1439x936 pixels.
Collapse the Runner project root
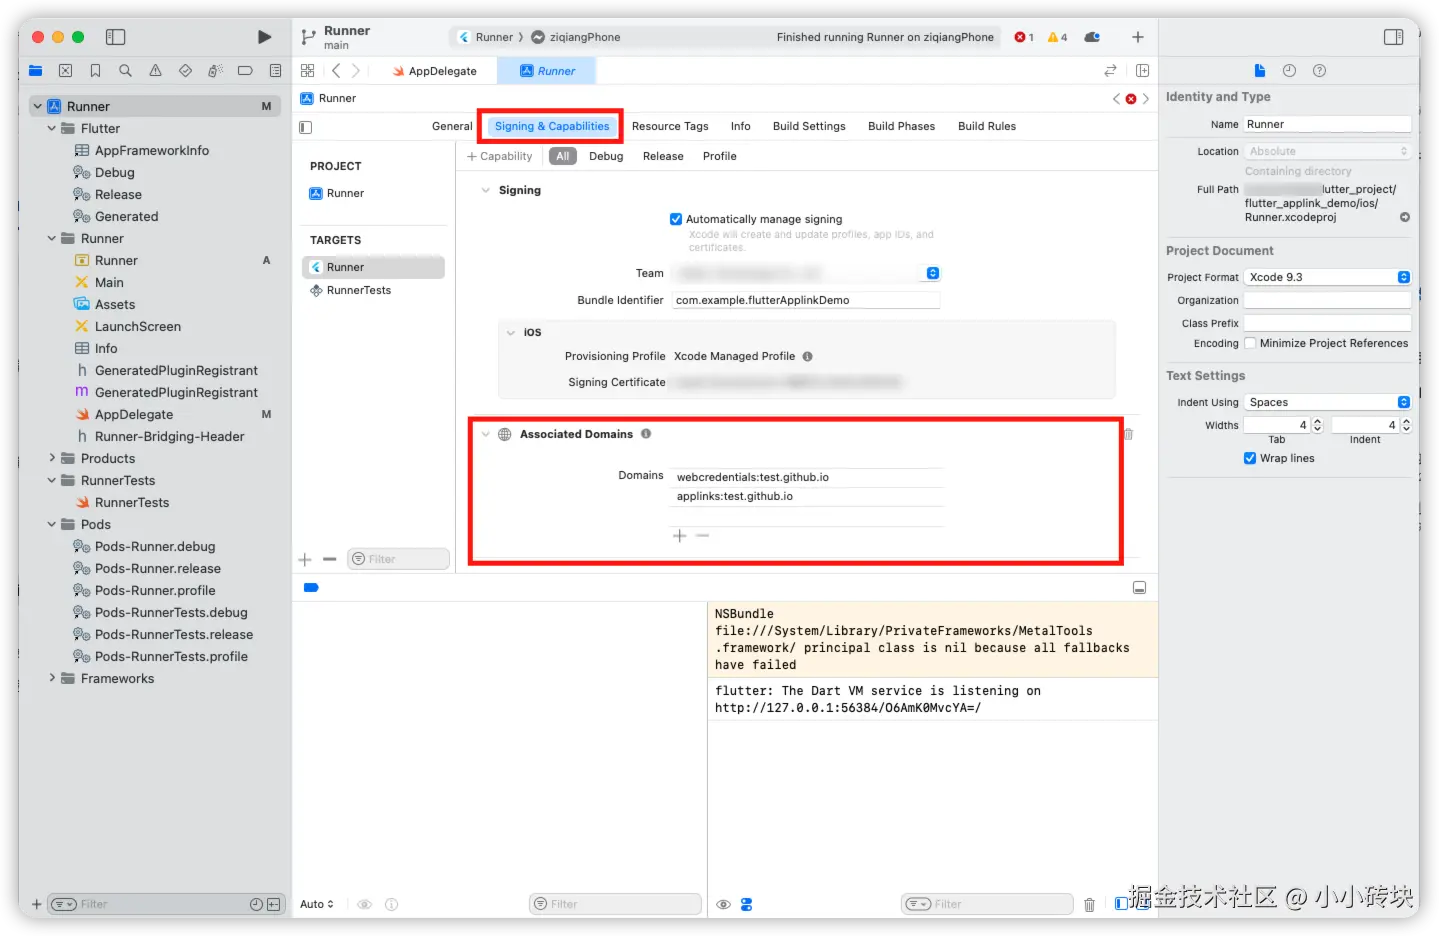pyautogui.click(x=37, y=106)
